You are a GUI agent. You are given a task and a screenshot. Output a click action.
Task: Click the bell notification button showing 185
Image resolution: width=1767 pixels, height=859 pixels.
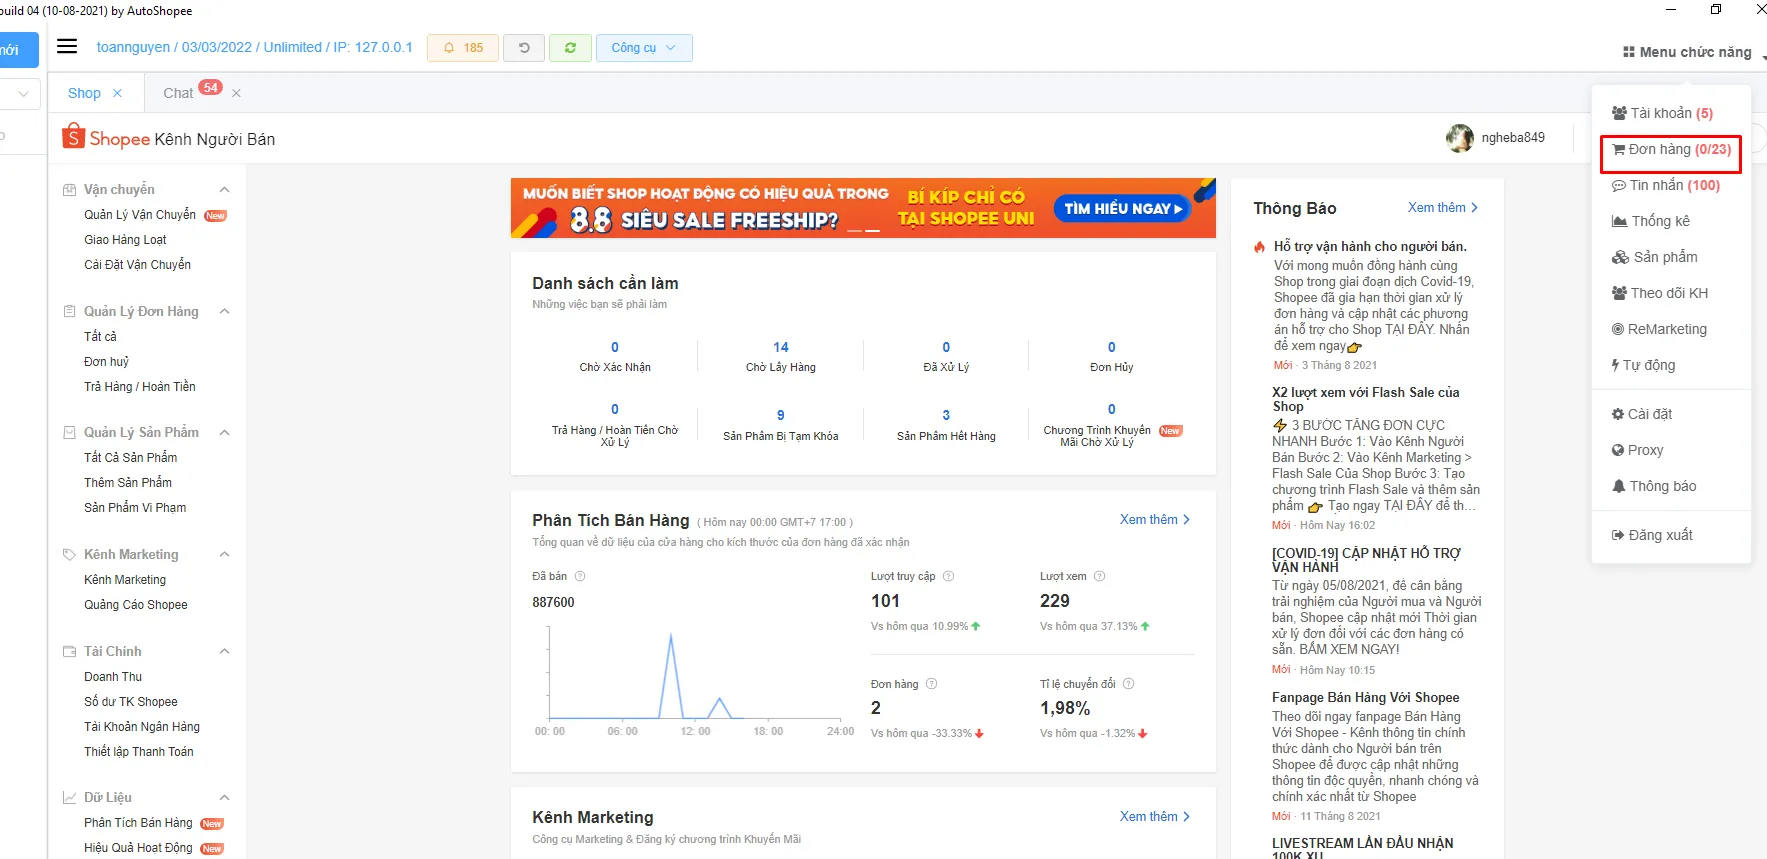[x=463, y=48]
